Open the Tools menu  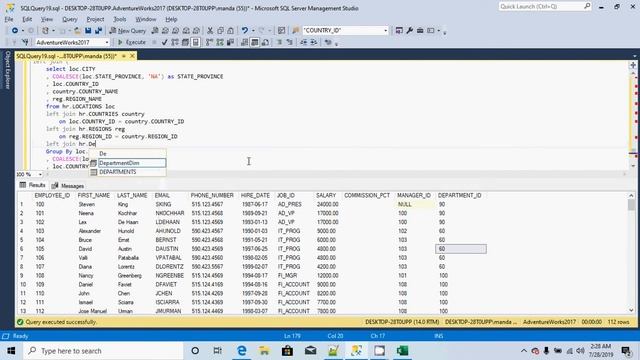click(120, 19)
